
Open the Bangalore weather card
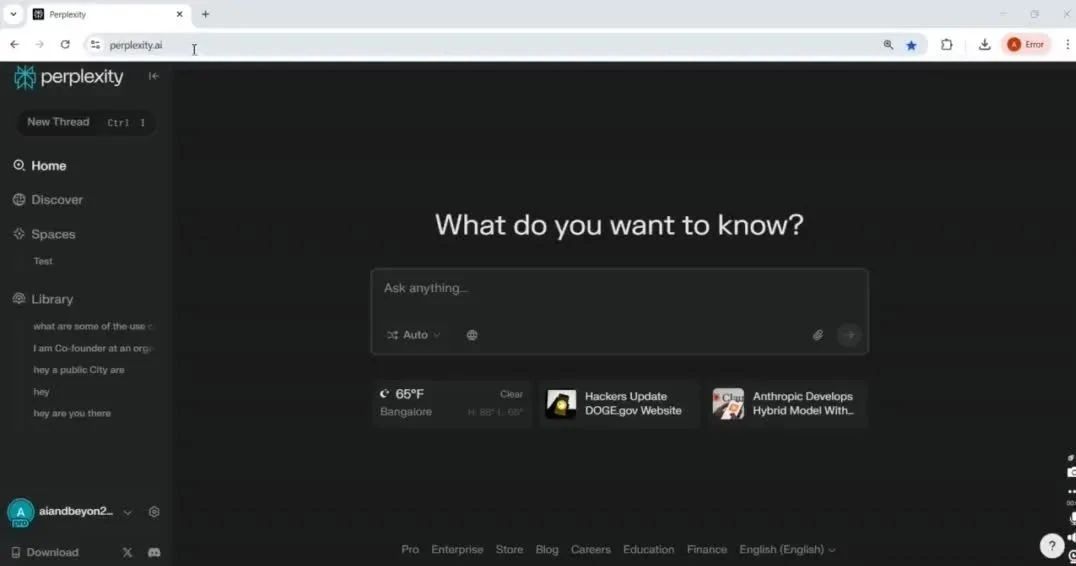click(452, 403)
